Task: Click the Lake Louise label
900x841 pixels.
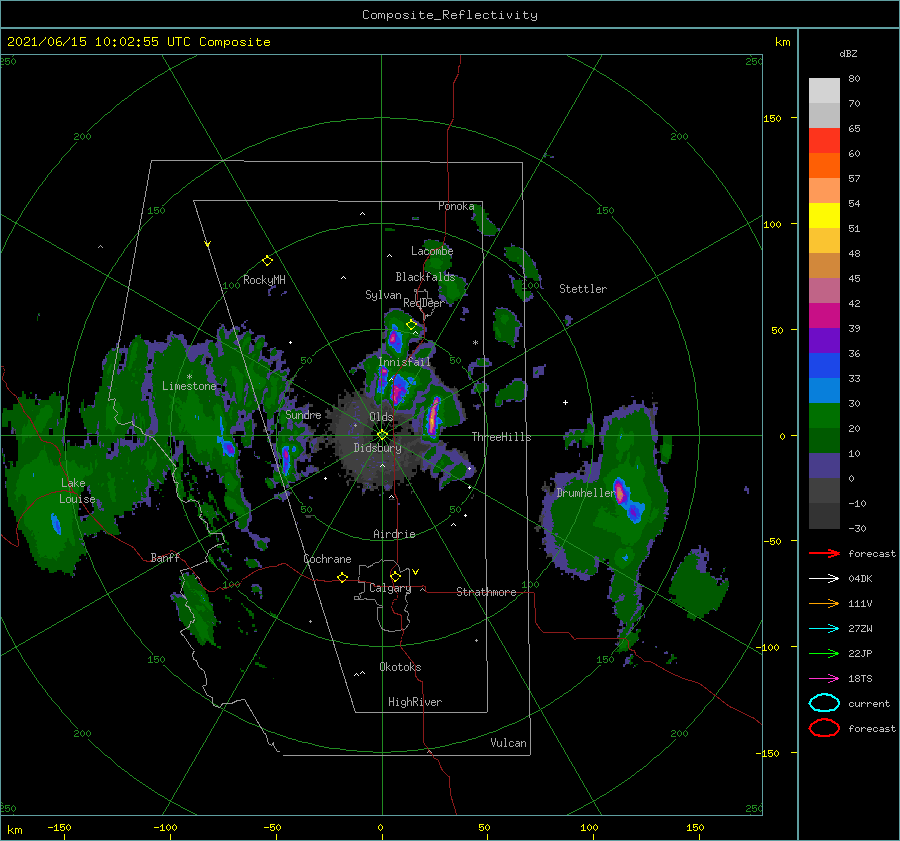Action: tap(77, 491)
